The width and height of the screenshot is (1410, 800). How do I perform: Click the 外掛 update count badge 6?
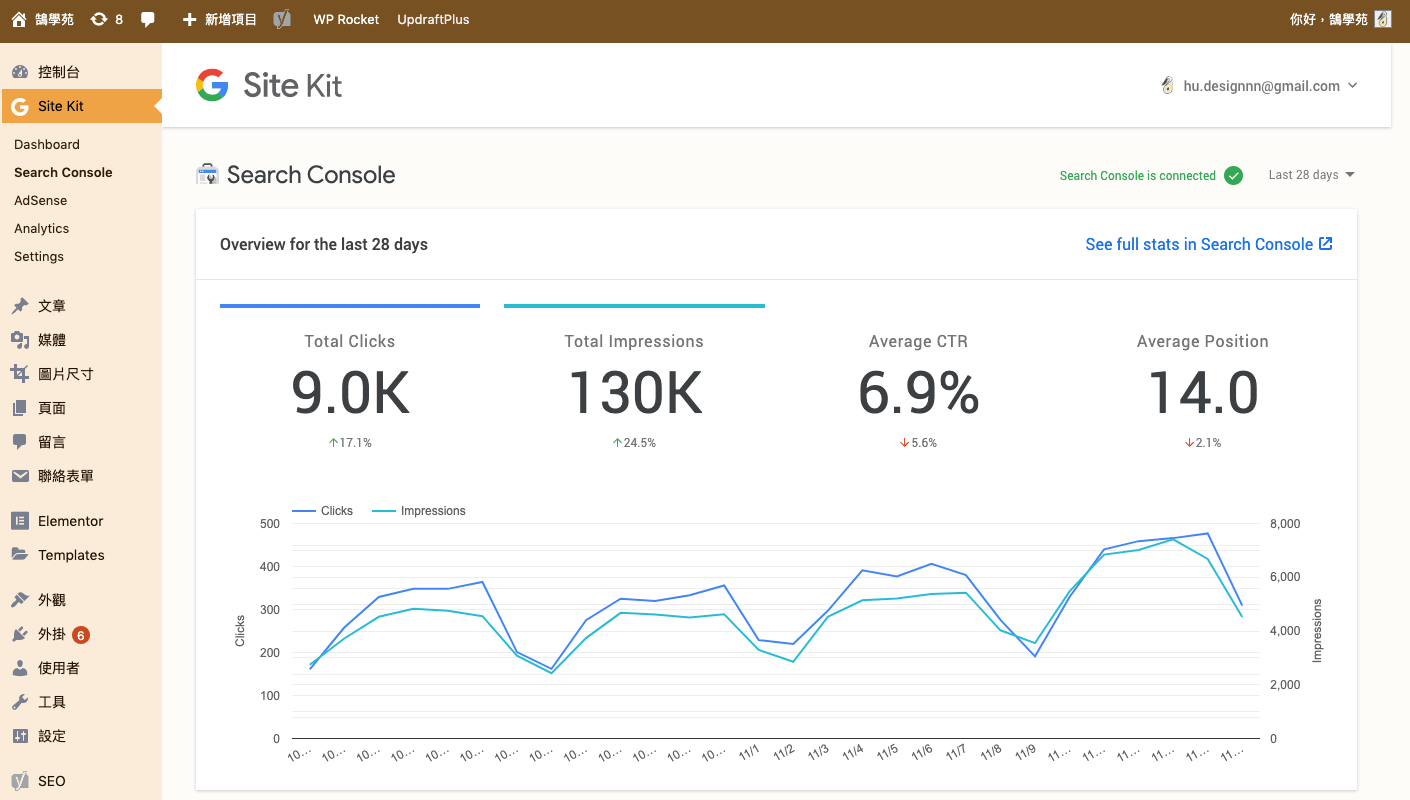(x=81, y=634)
